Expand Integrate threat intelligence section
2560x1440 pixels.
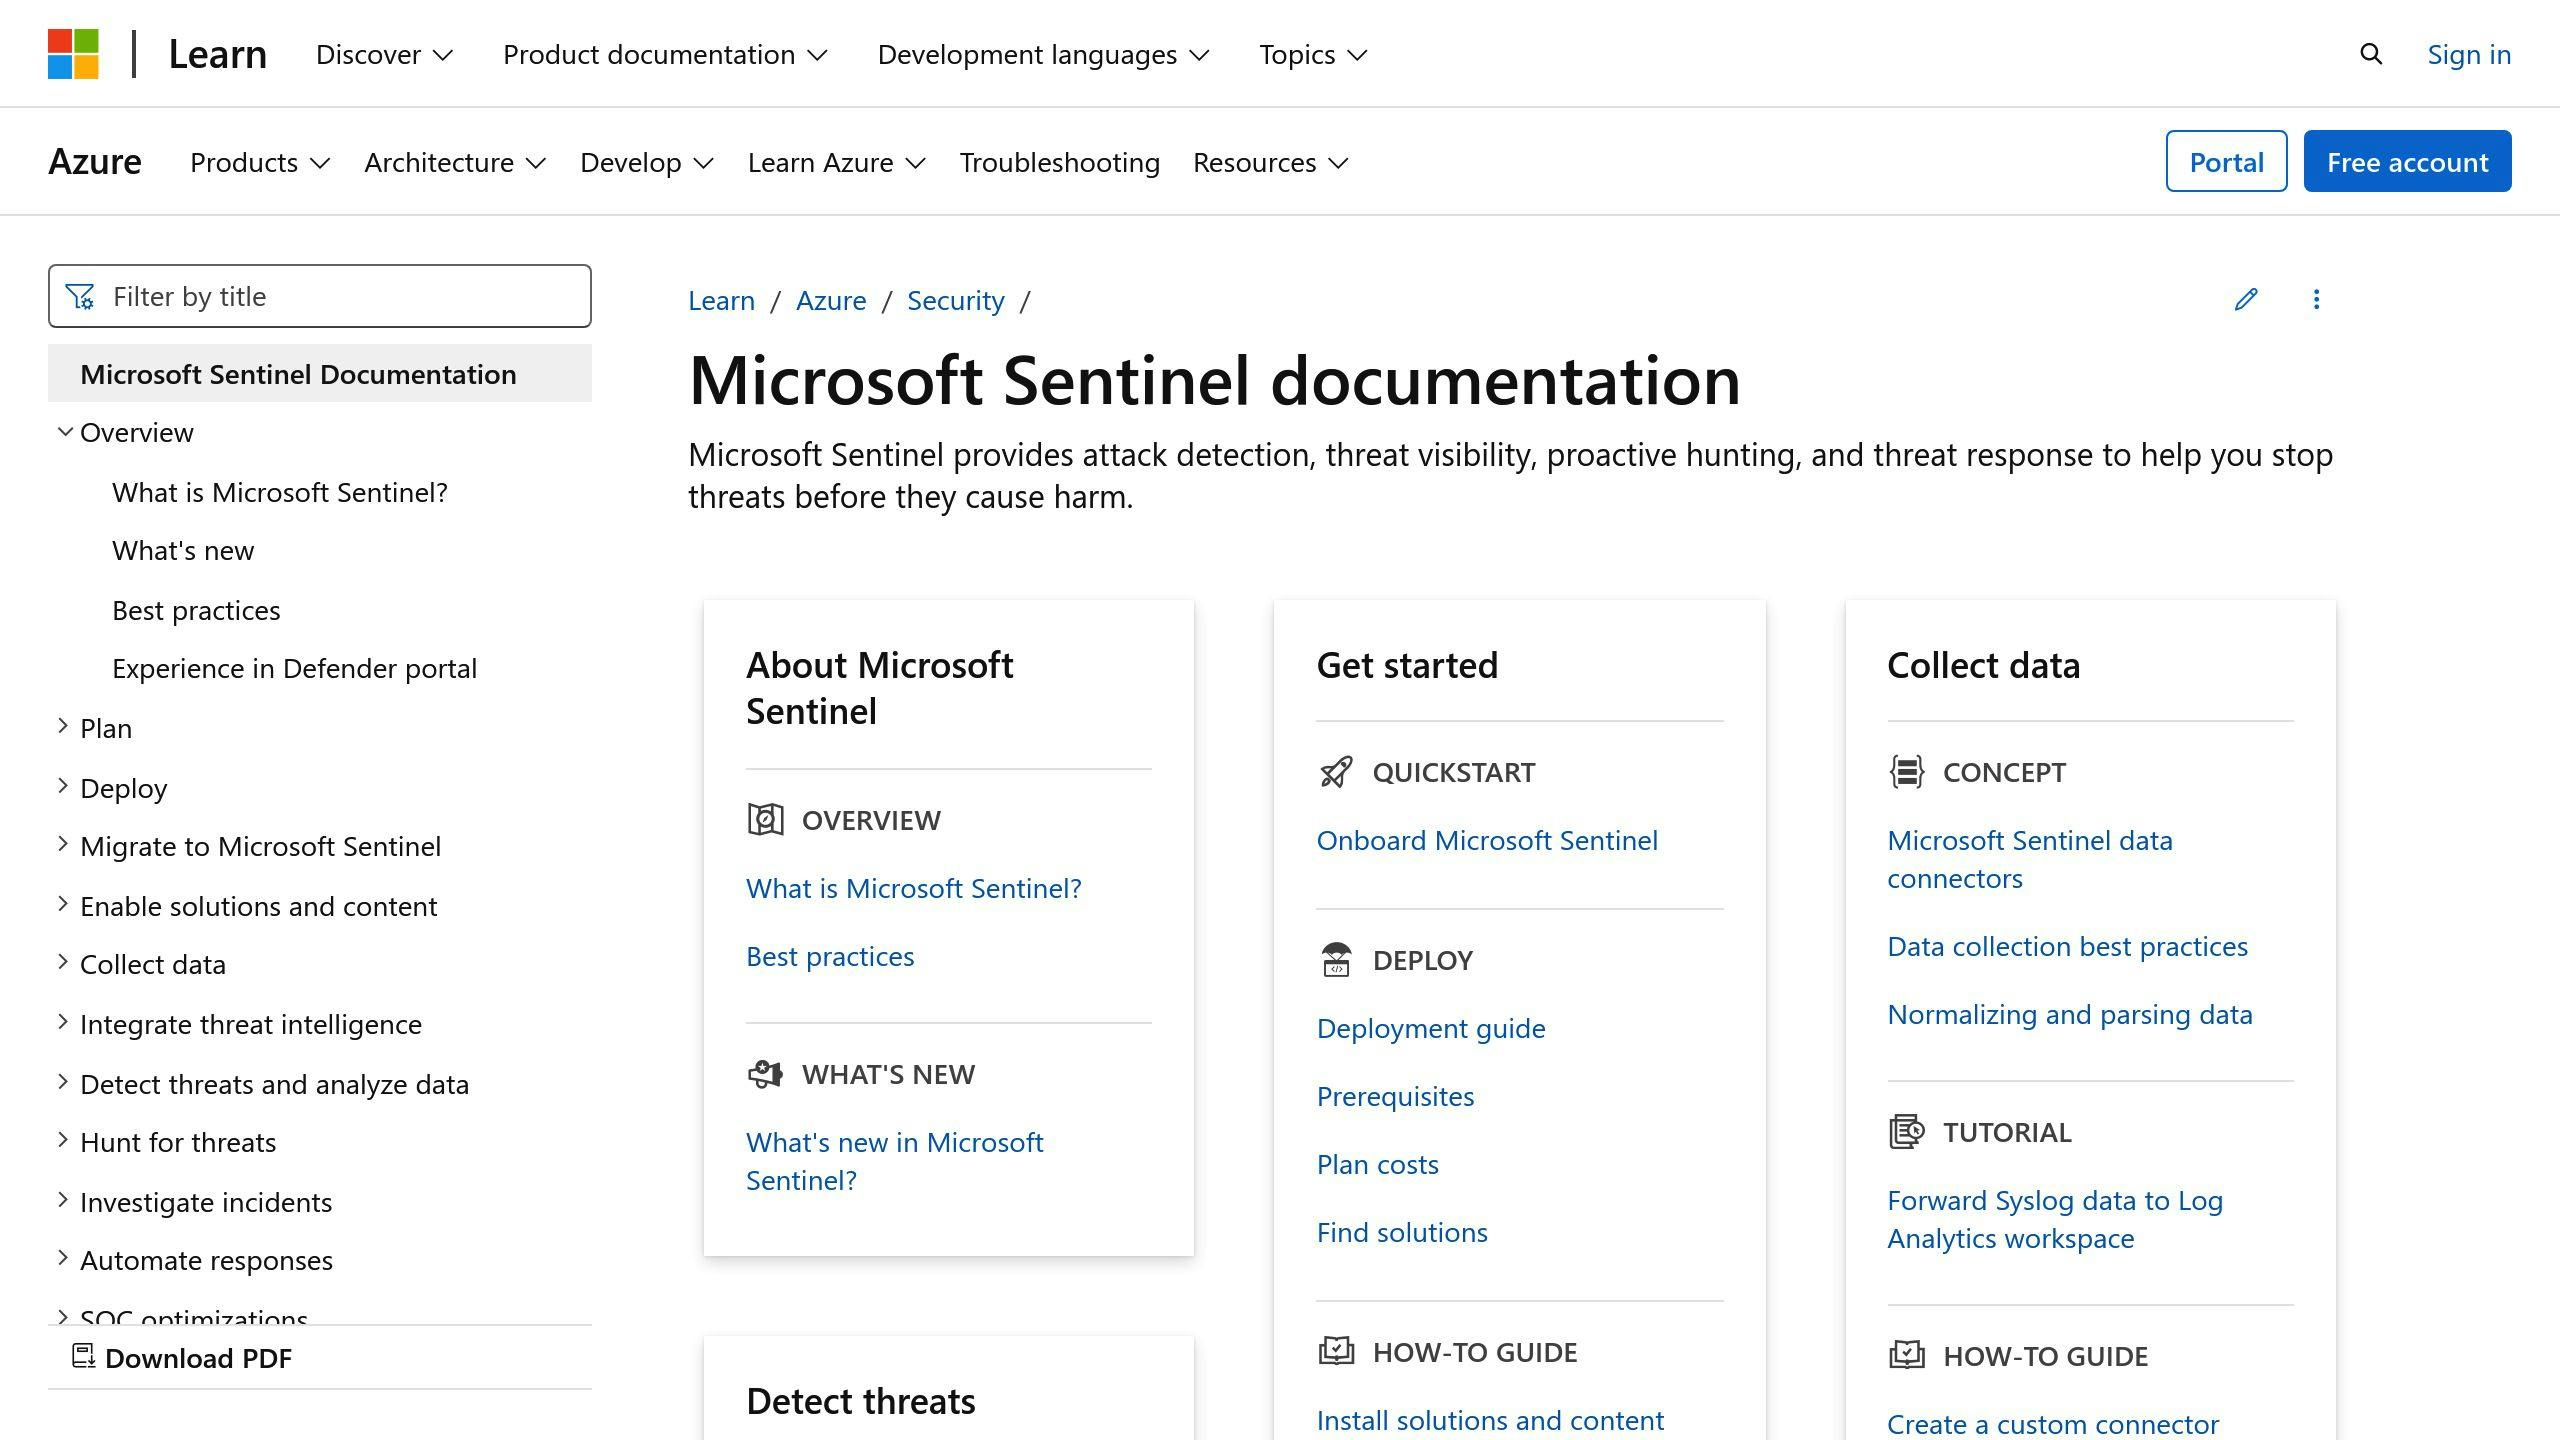[x=62, y=1022]
